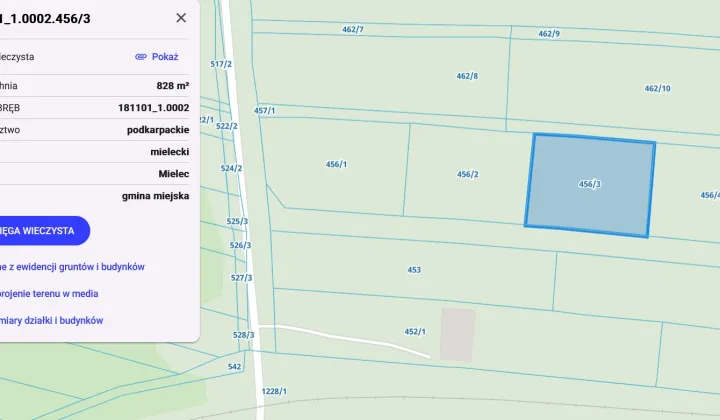Click the Pokaż link with paperclip icon
The height and width of the screenshot is (420, 720).
157,56
